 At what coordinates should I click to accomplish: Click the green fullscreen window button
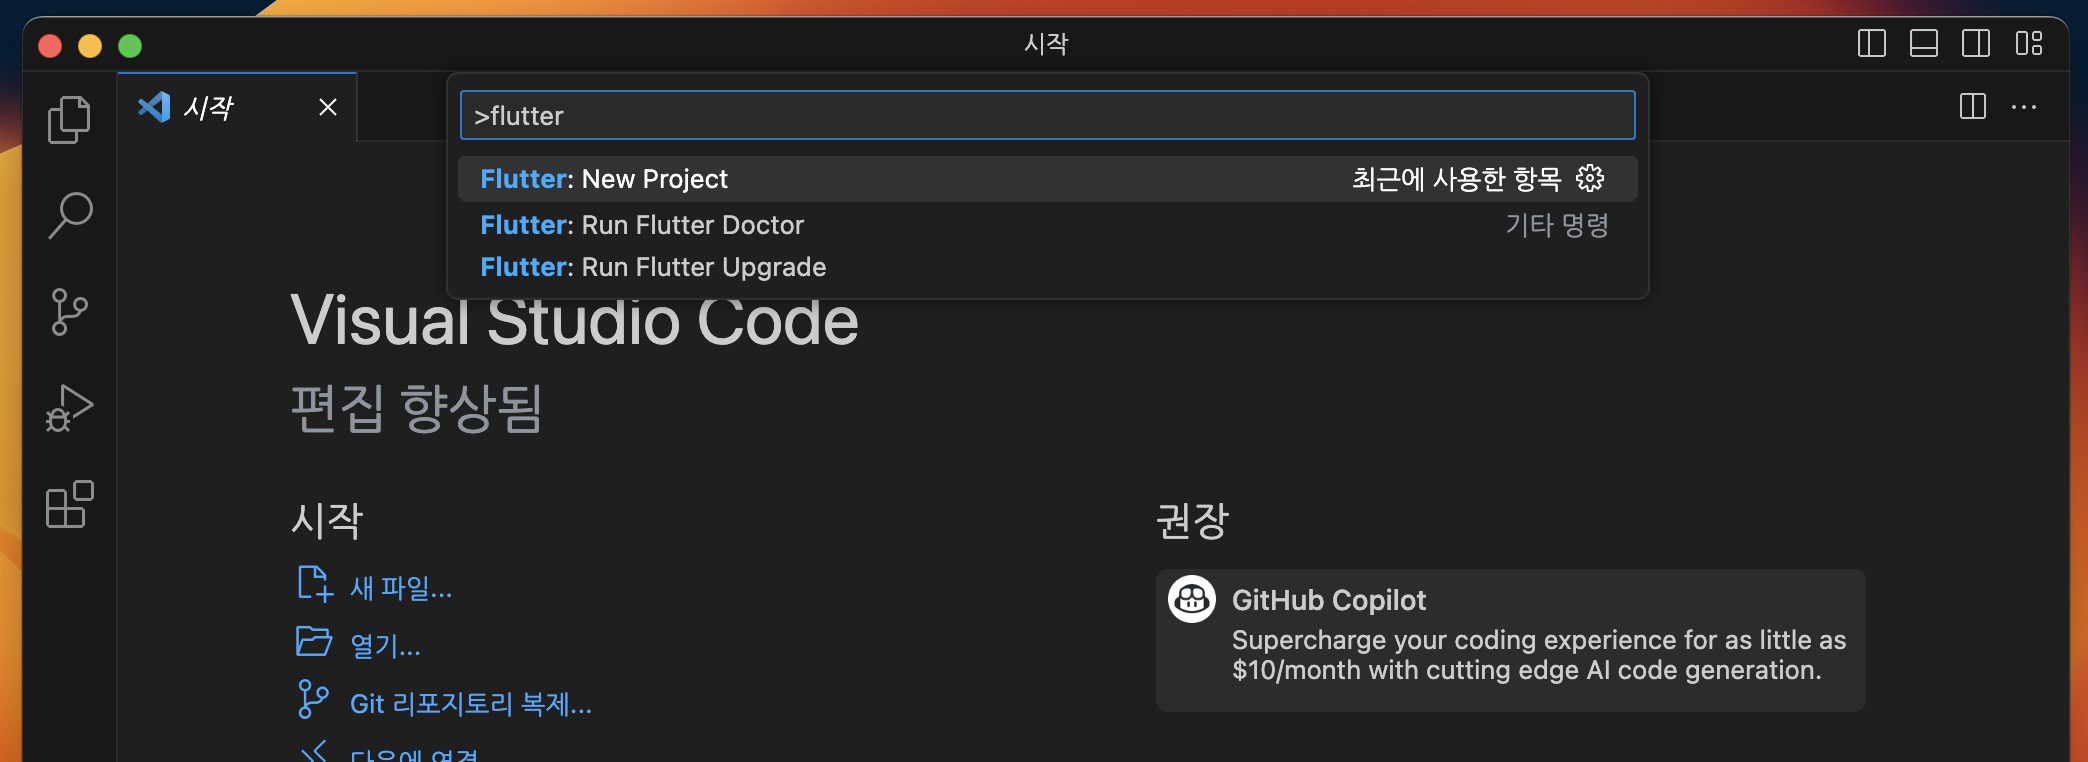coord(130,46)
